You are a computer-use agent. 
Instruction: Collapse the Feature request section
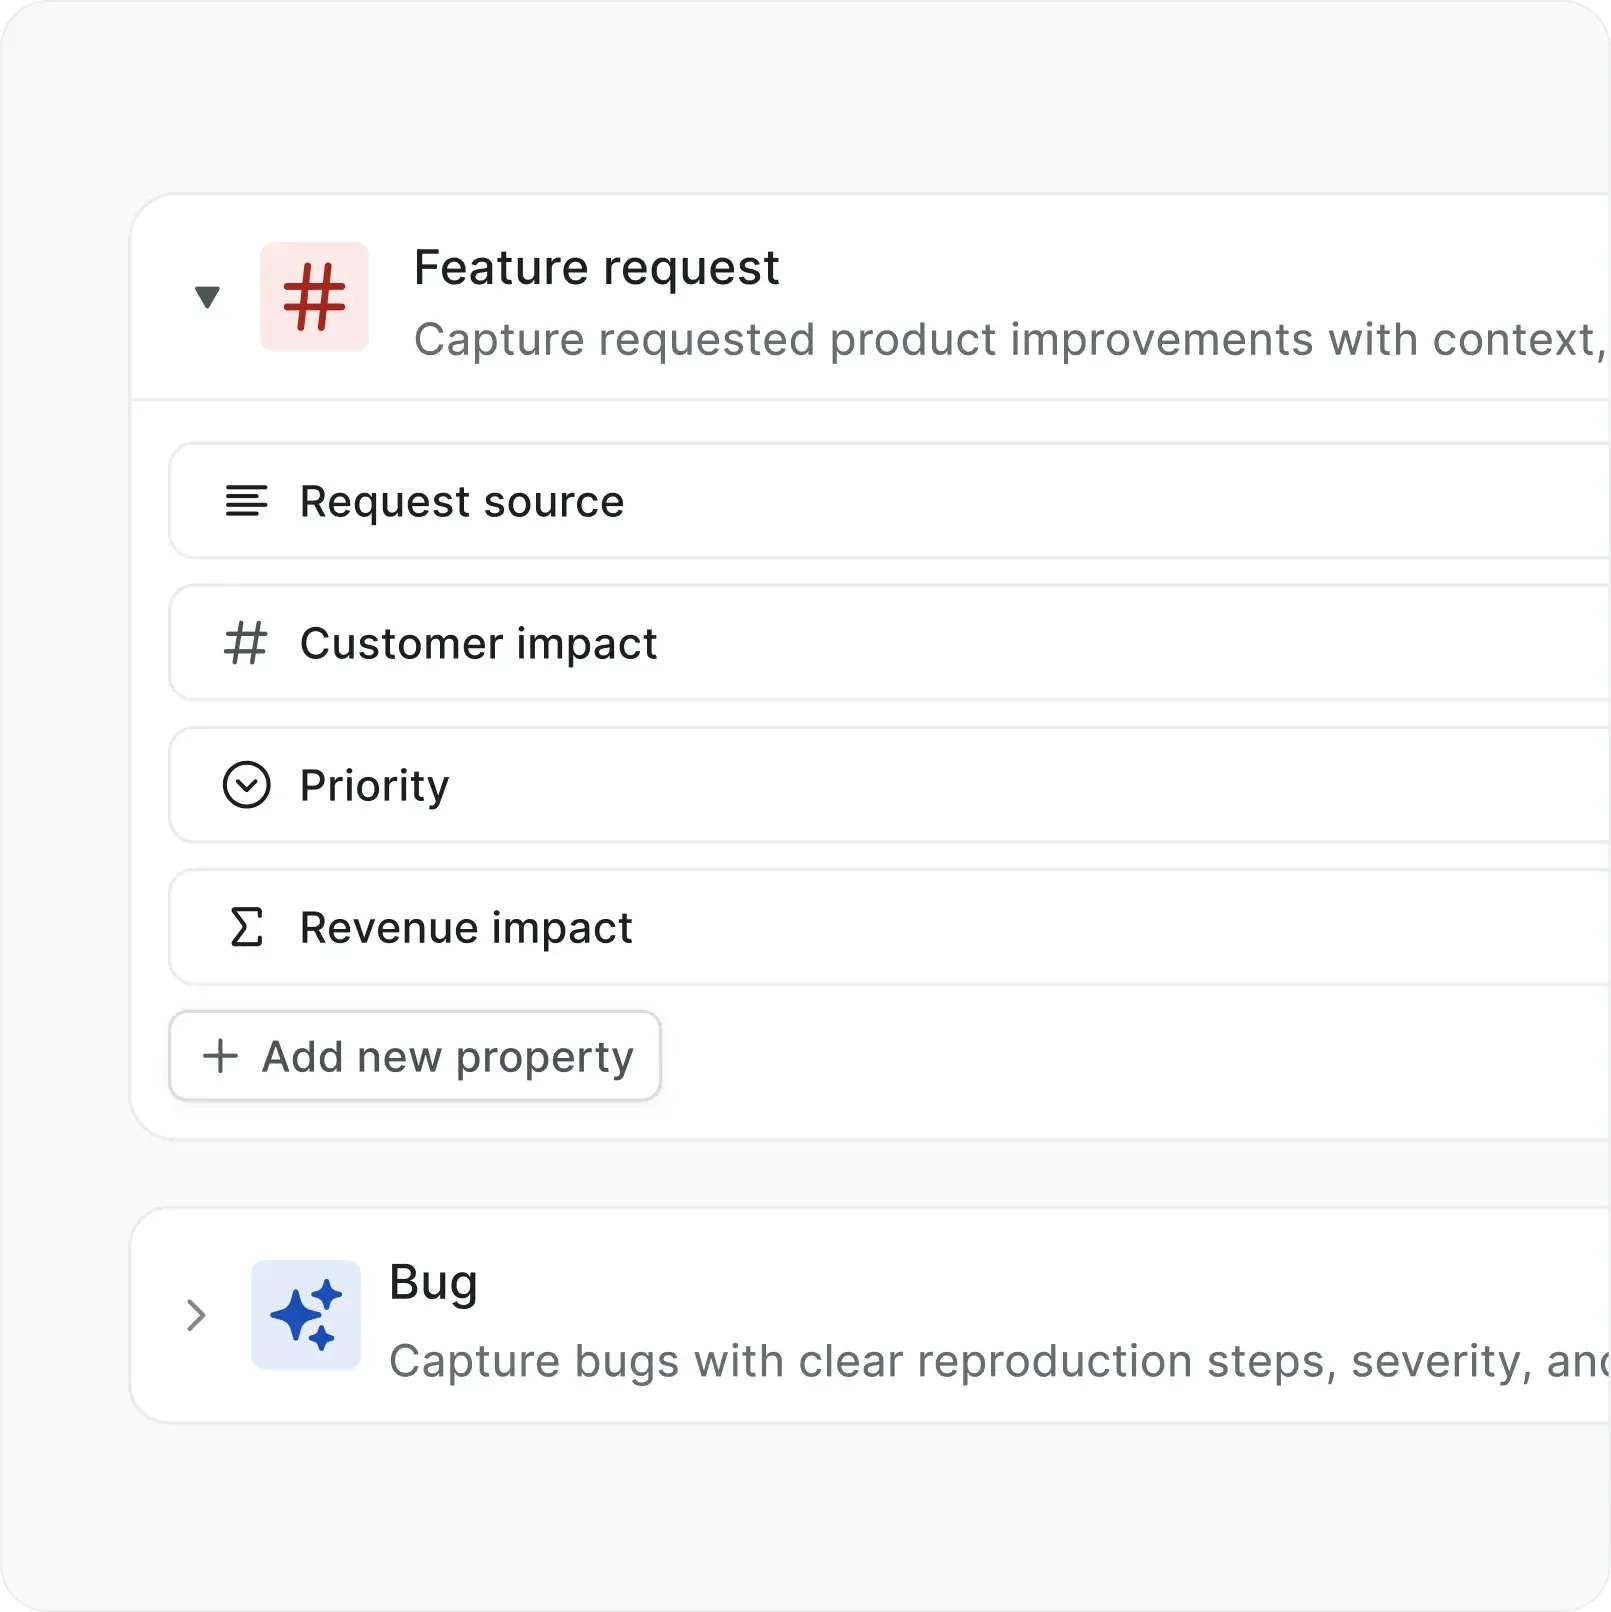(x=205, y=298)
